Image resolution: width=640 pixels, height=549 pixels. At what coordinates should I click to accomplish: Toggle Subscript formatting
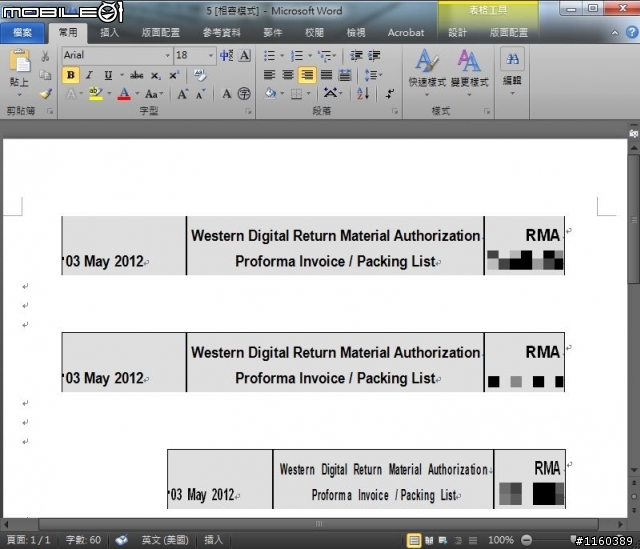[156, 76]
